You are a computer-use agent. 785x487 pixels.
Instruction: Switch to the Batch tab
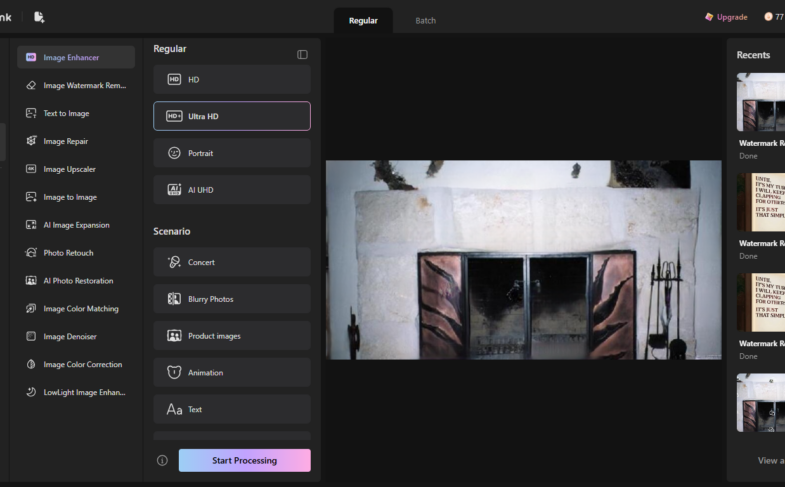coord(426,21)
